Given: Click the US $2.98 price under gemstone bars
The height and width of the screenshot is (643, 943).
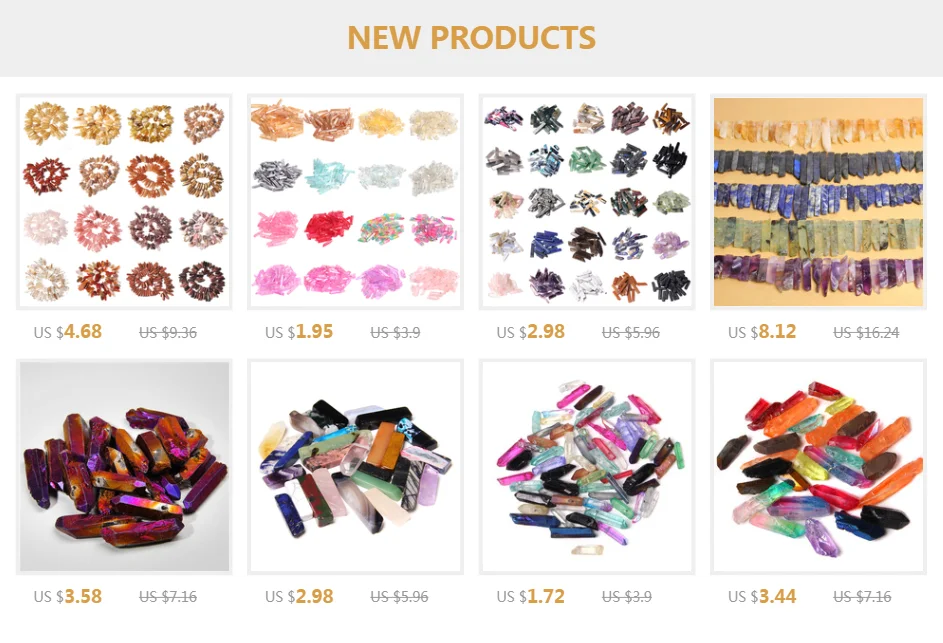Looking at the screenshot, I should click(299, 596).
